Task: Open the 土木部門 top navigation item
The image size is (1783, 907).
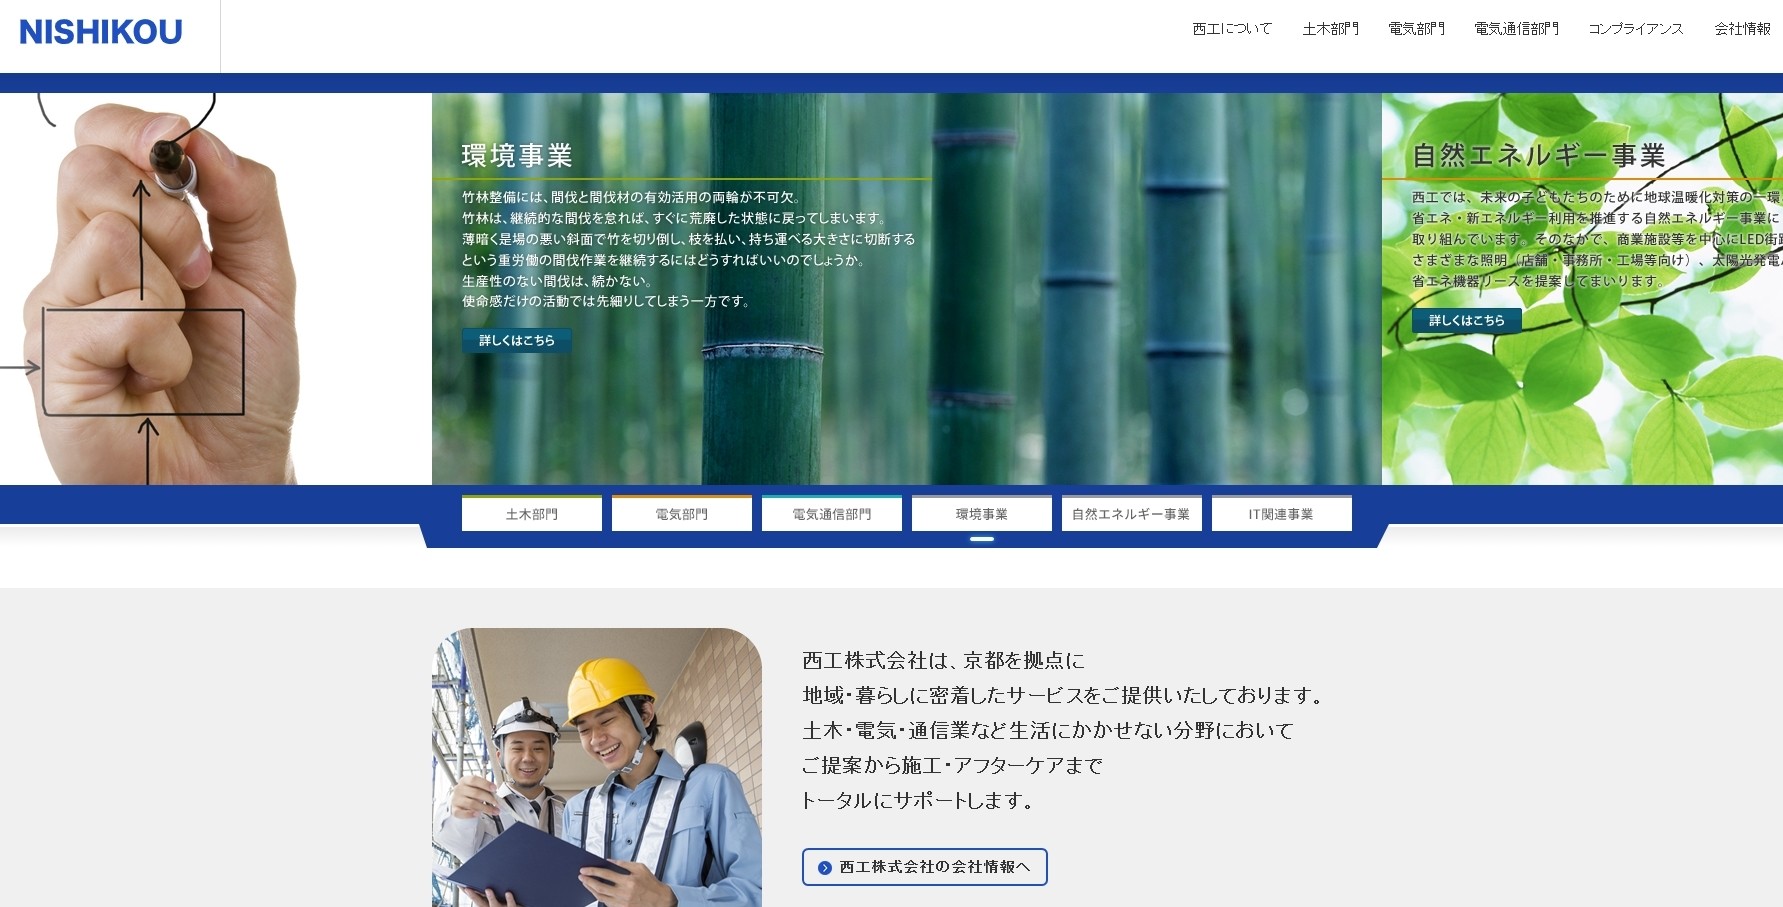Action: point(1330,29)
